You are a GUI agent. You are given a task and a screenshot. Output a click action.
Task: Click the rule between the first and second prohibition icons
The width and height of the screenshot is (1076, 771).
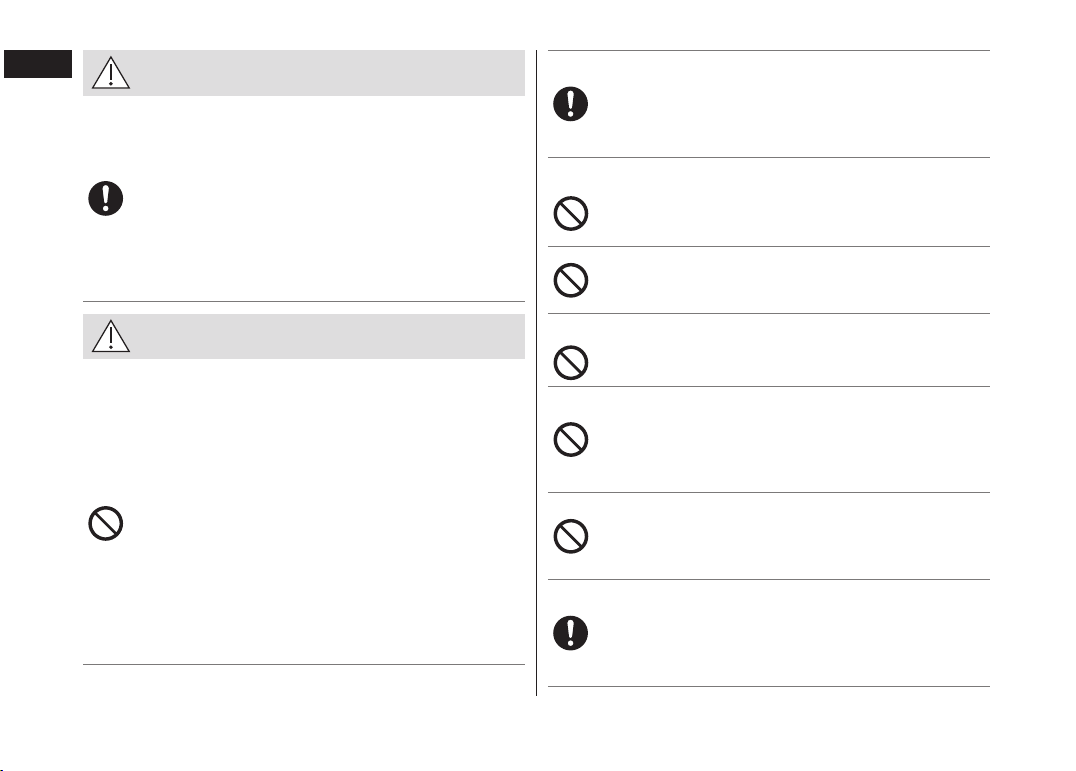click(769, 246)
